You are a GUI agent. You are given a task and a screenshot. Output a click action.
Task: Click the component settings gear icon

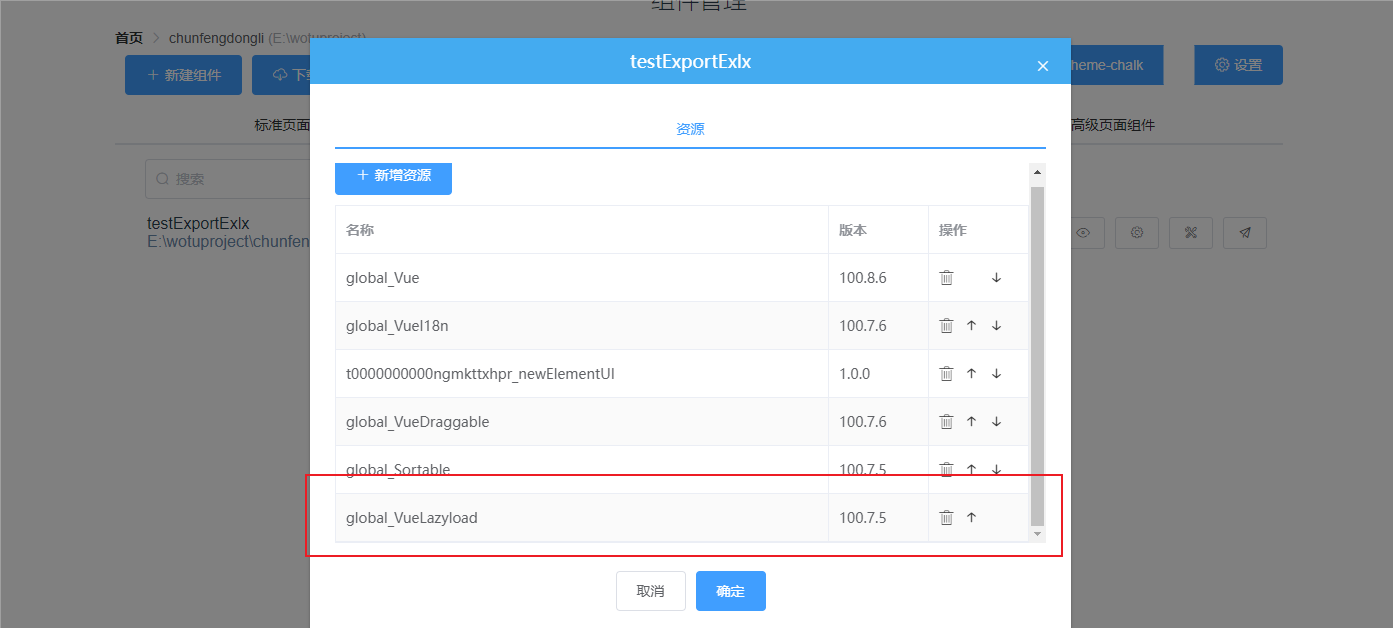click(1137, 233)
